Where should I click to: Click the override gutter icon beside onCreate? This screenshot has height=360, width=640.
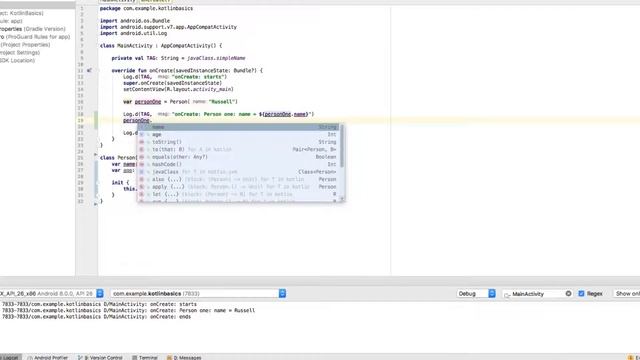(x=89, y=70)
